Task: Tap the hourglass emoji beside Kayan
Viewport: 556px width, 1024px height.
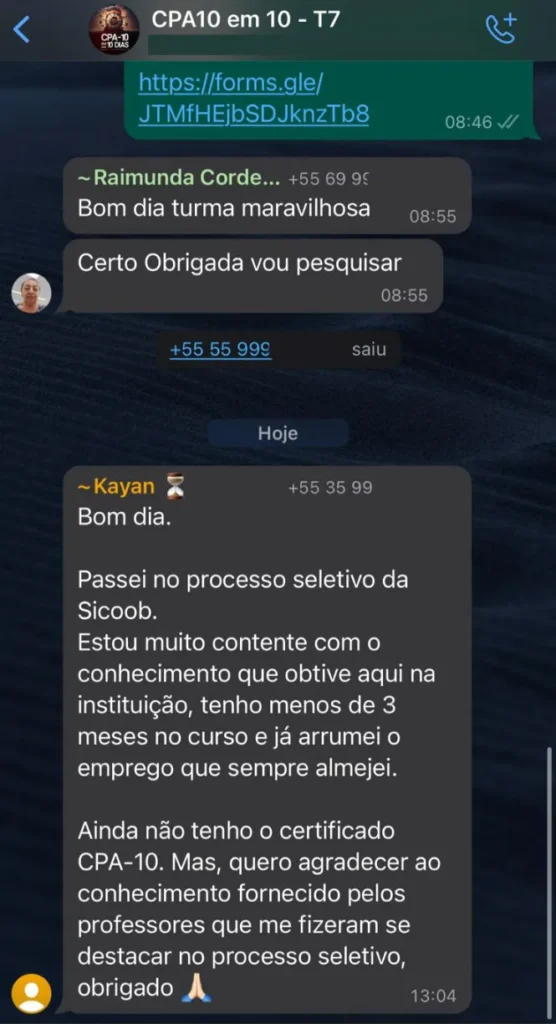Action: click(x=175, y=487)
